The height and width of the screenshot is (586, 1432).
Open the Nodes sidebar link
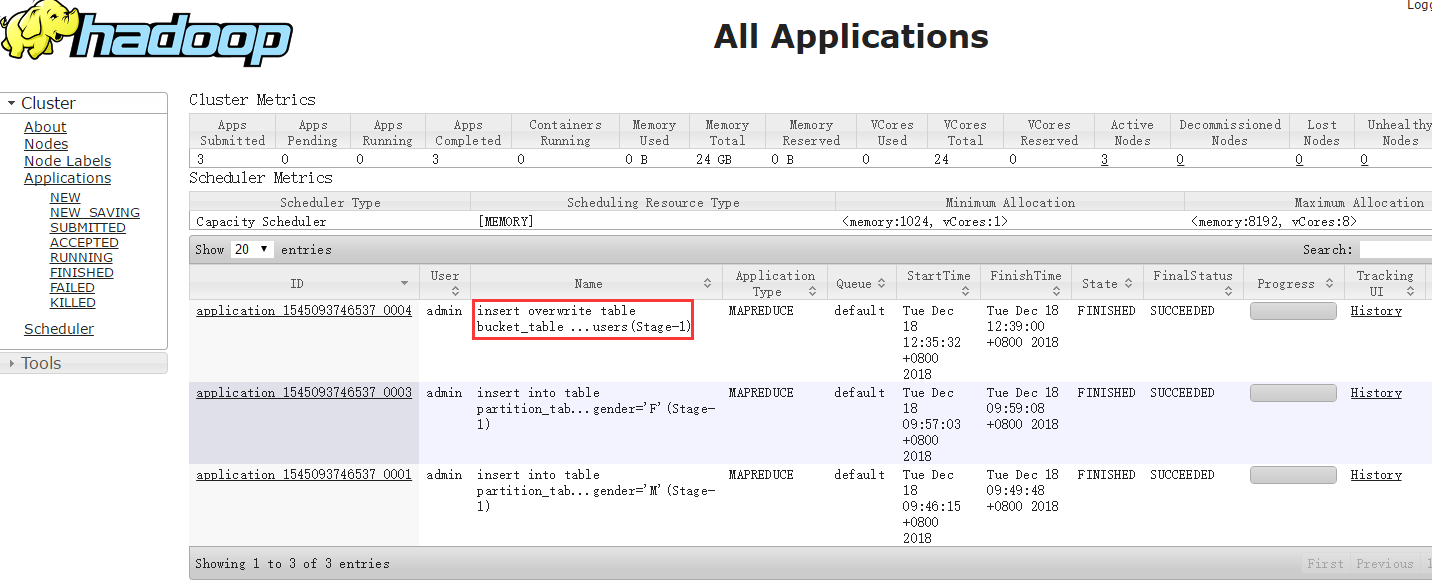(46, 144)
